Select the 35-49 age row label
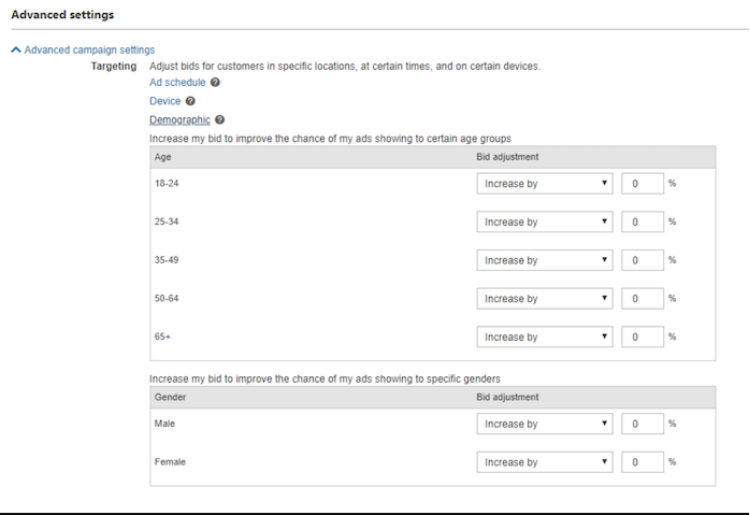Viewport: 750px width, 515px height. pos(166,260)
